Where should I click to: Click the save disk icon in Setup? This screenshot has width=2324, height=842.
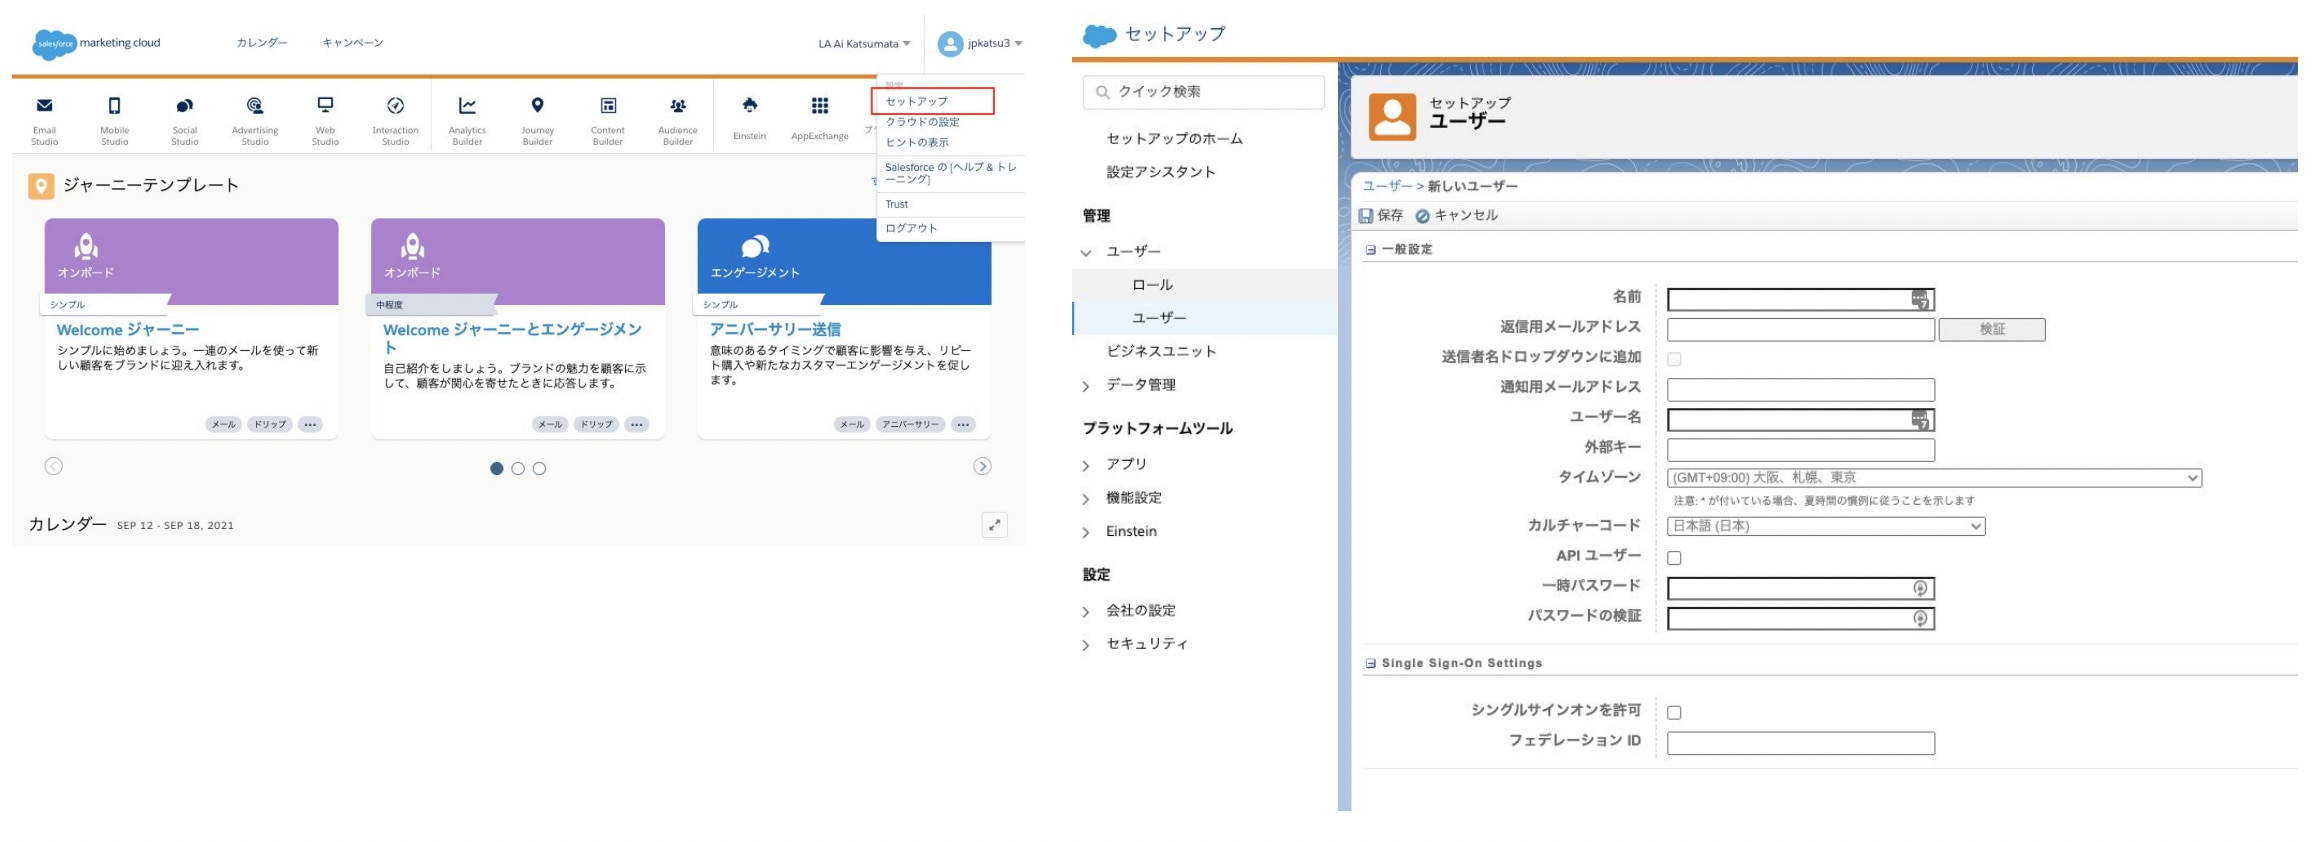click(x=1366, y=215)
